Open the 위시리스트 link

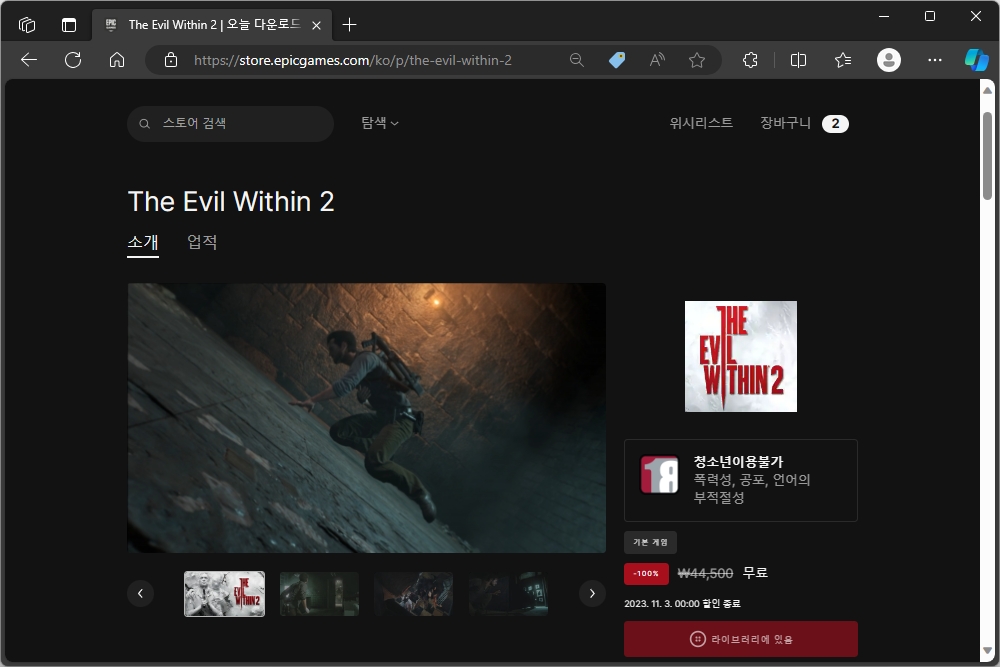pos(701,123)
